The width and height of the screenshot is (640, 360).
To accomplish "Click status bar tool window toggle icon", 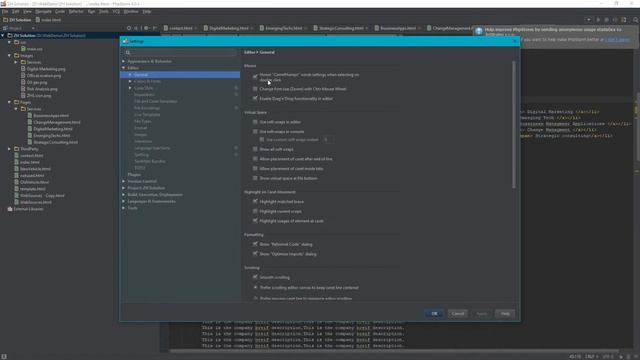I will point(4,357).
